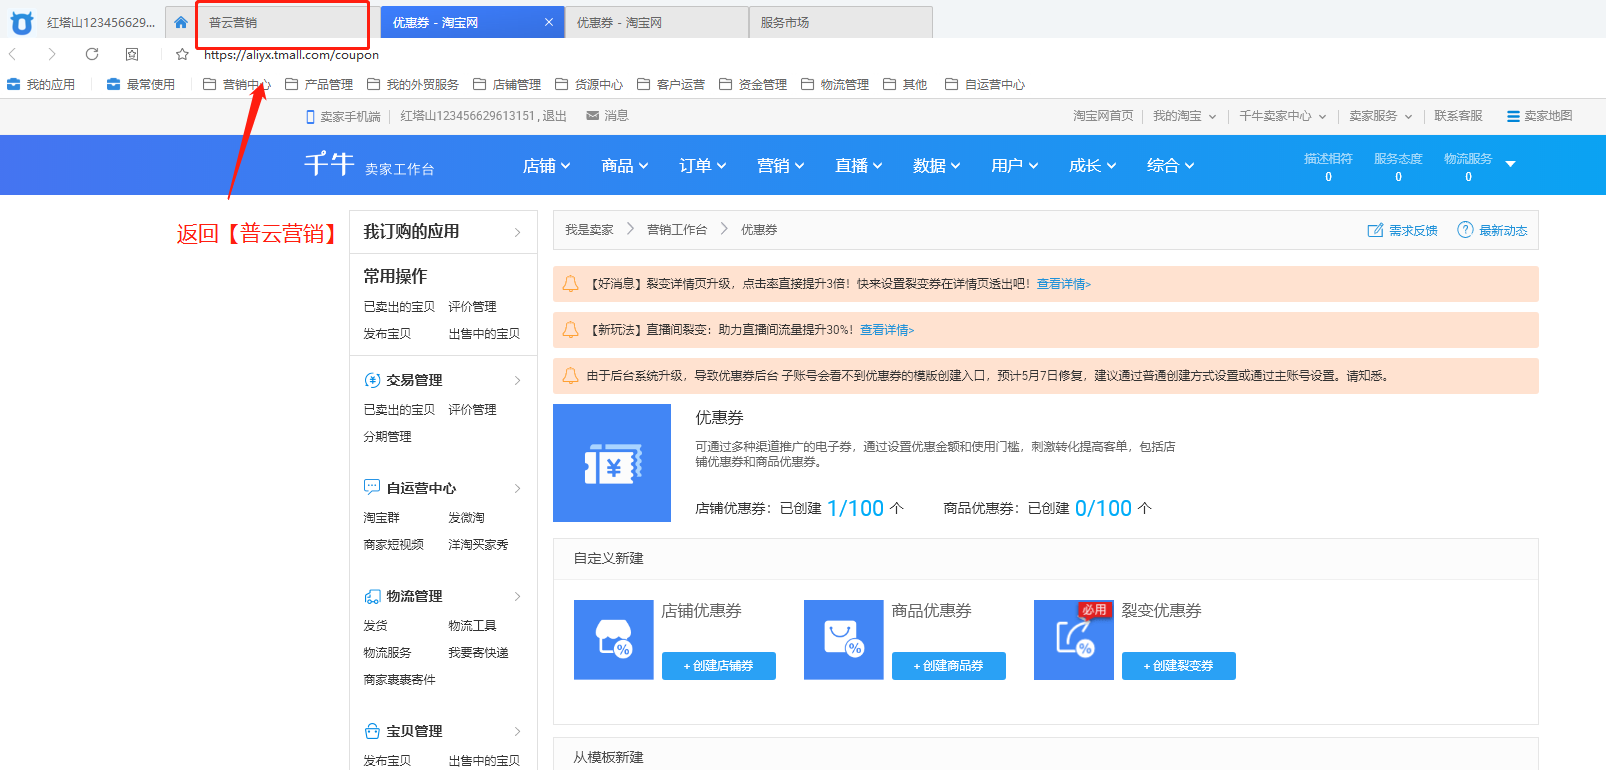Click the 物流管理 truck icon

point(372,596)
